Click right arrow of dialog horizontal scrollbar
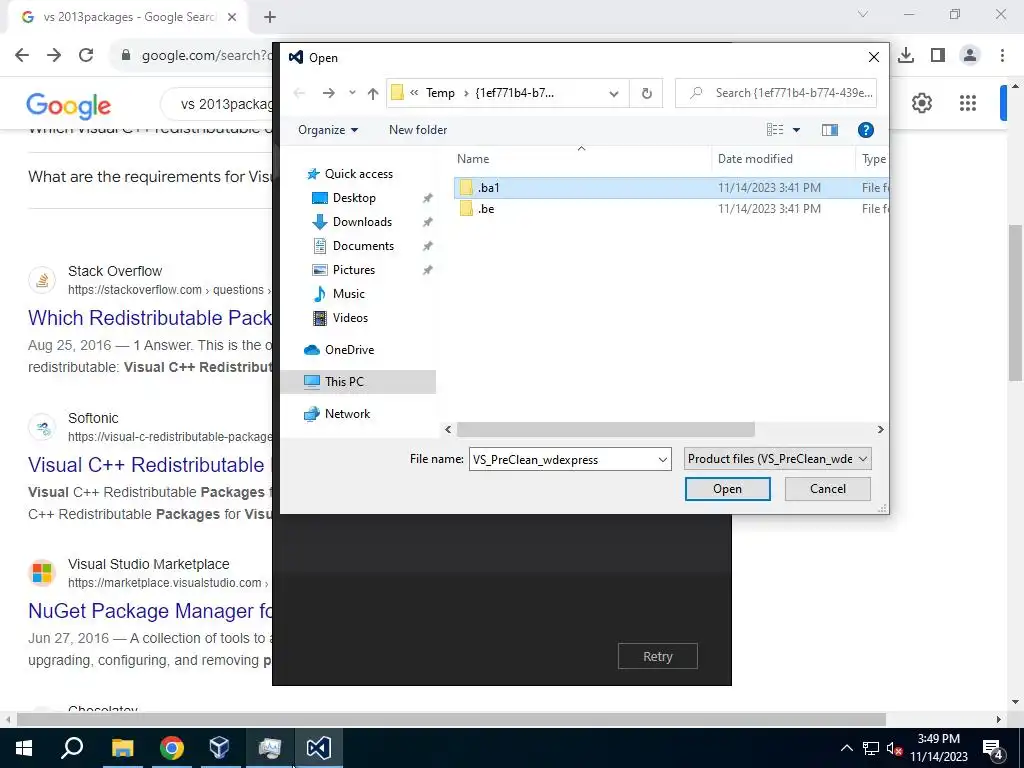This screenshot has width=1024, height=768. (880, 430)
